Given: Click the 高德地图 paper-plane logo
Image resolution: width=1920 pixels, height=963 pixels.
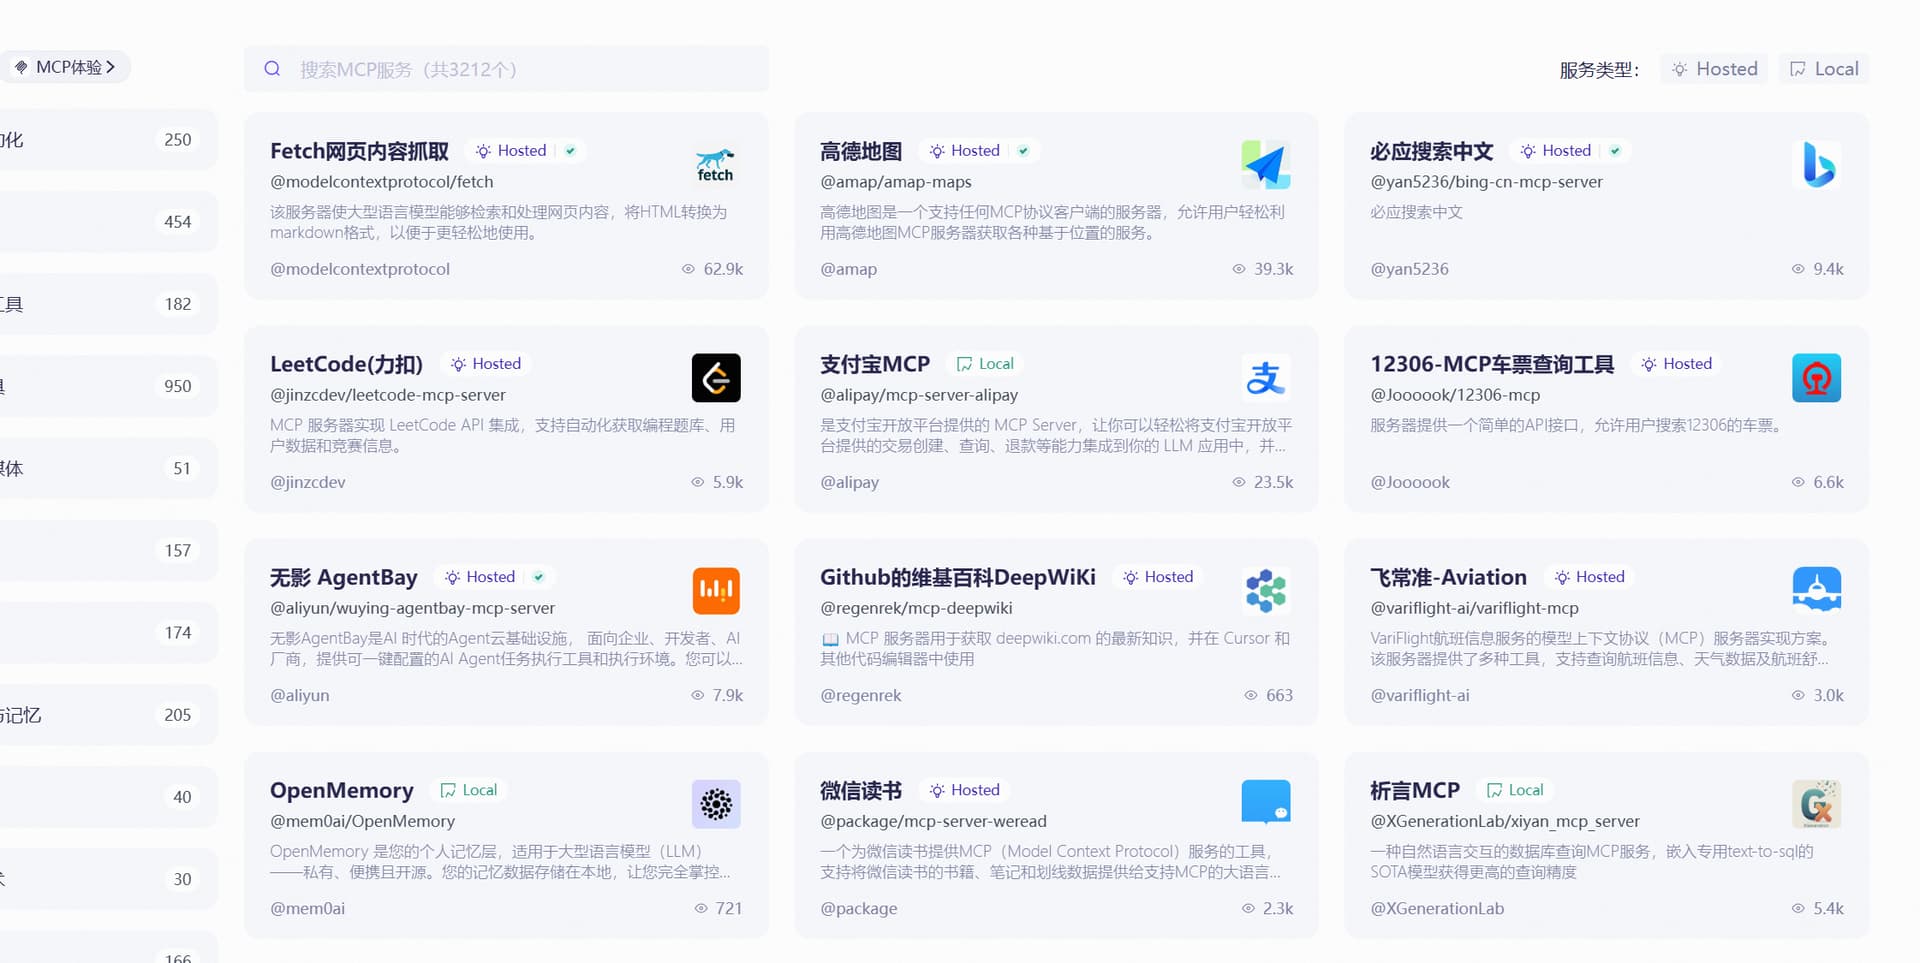Looking at the screenshot, I should pos(1266,165).
